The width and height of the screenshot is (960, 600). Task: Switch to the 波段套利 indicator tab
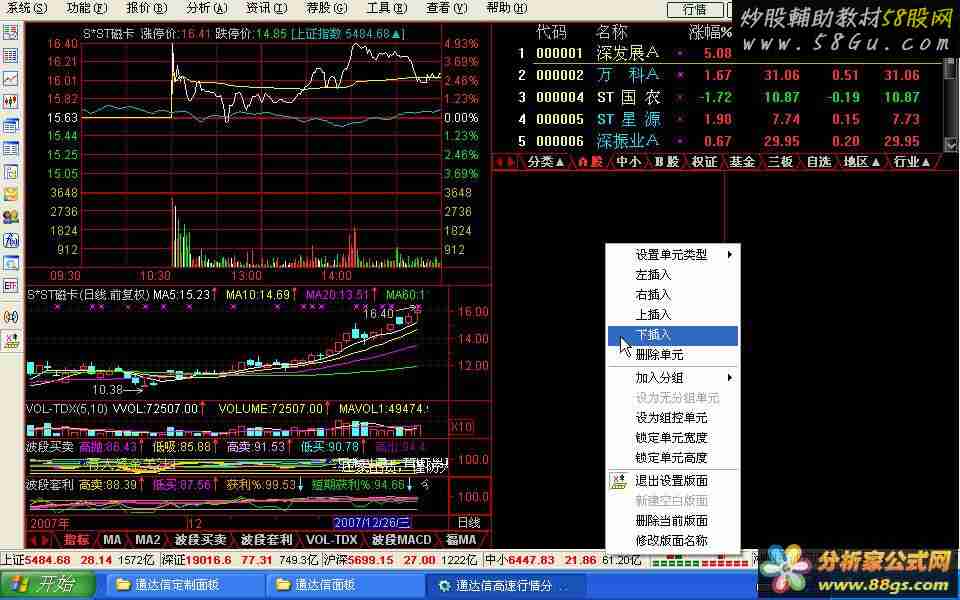tap(266, 540)
